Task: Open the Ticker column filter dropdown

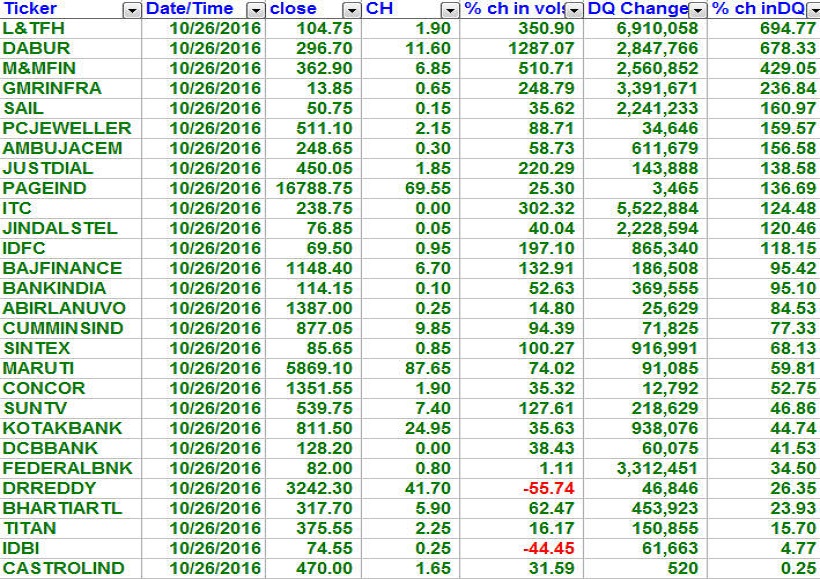Action: (132, 9)
